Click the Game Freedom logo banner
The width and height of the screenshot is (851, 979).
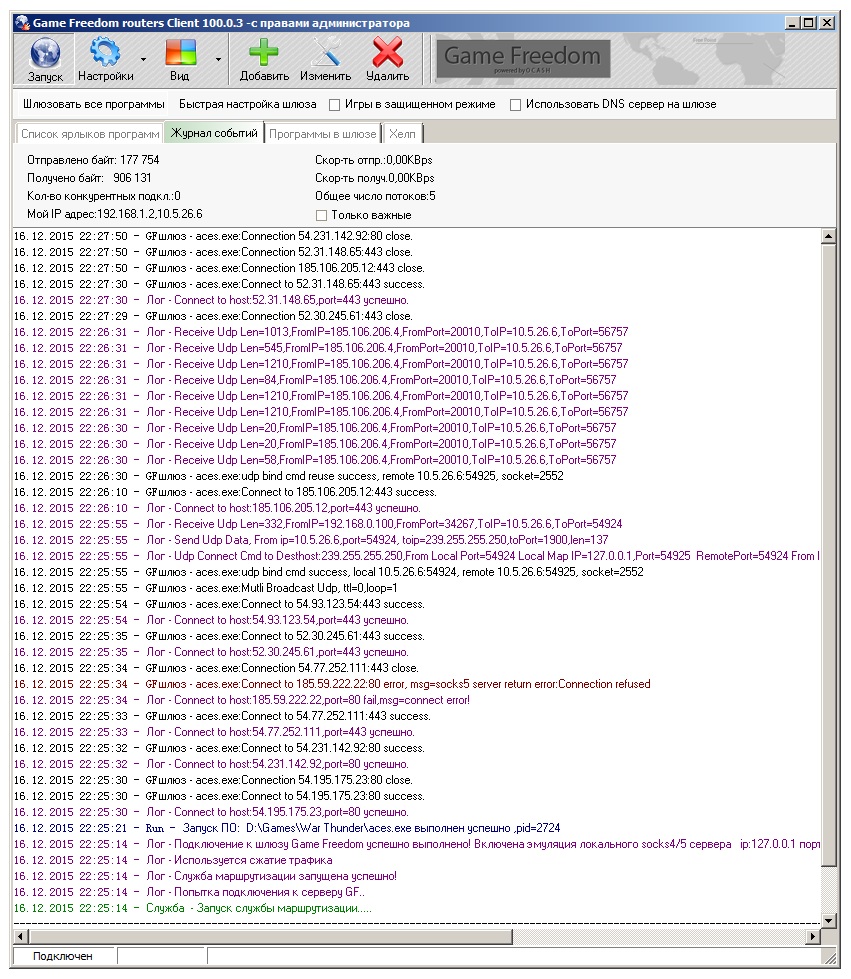click(523, 59)
